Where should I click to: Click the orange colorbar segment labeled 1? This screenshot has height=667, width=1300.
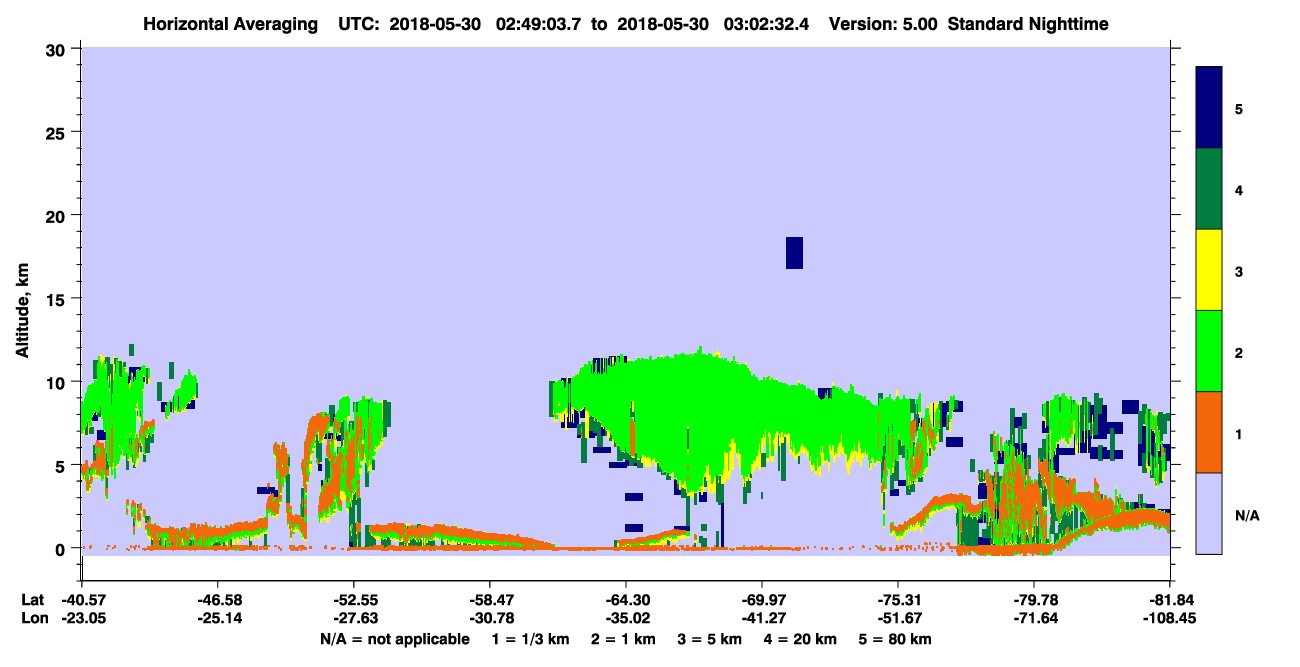point(1209,432)
